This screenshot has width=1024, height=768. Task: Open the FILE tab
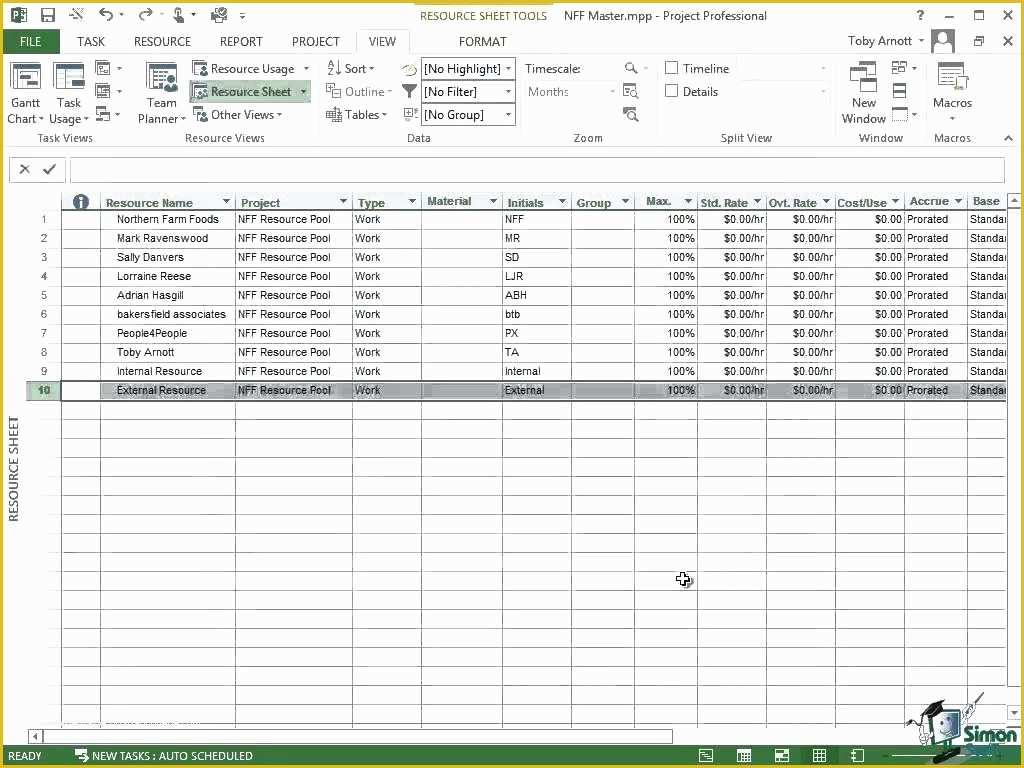pyautogui.click(x=31, y=42)
